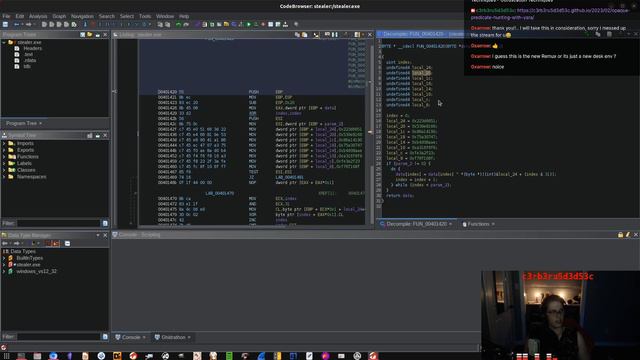Open Data Type Manager filter options button
Screen dimensions: 640x360
pyautogui.click(x=105, y=337)
